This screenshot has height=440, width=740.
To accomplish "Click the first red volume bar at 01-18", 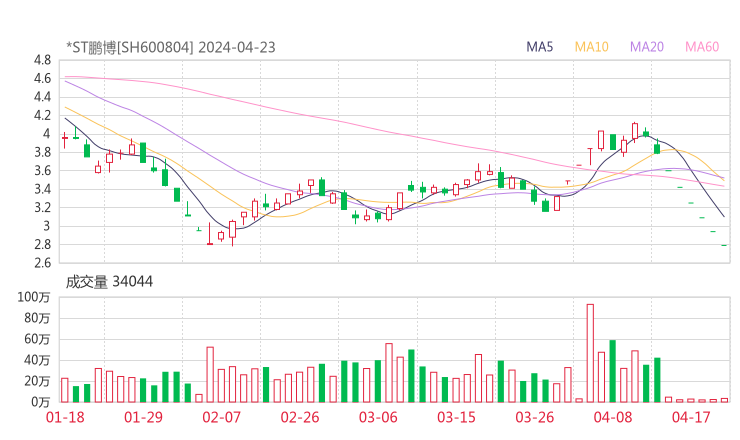I will coord(65,390).
